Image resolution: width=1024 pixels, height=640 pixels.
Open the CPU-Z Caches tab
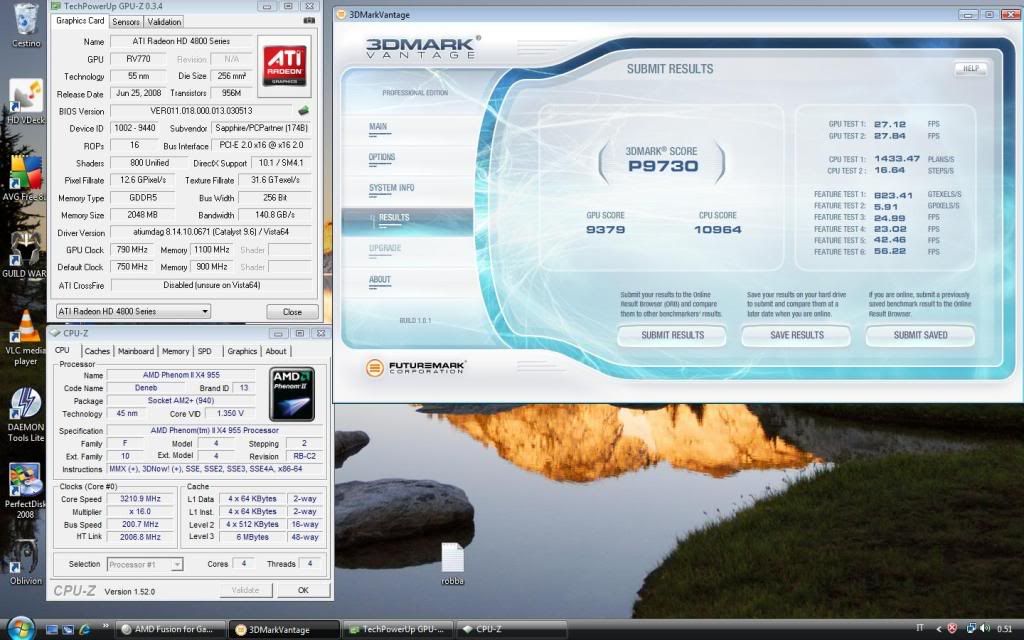click(97, 351)
